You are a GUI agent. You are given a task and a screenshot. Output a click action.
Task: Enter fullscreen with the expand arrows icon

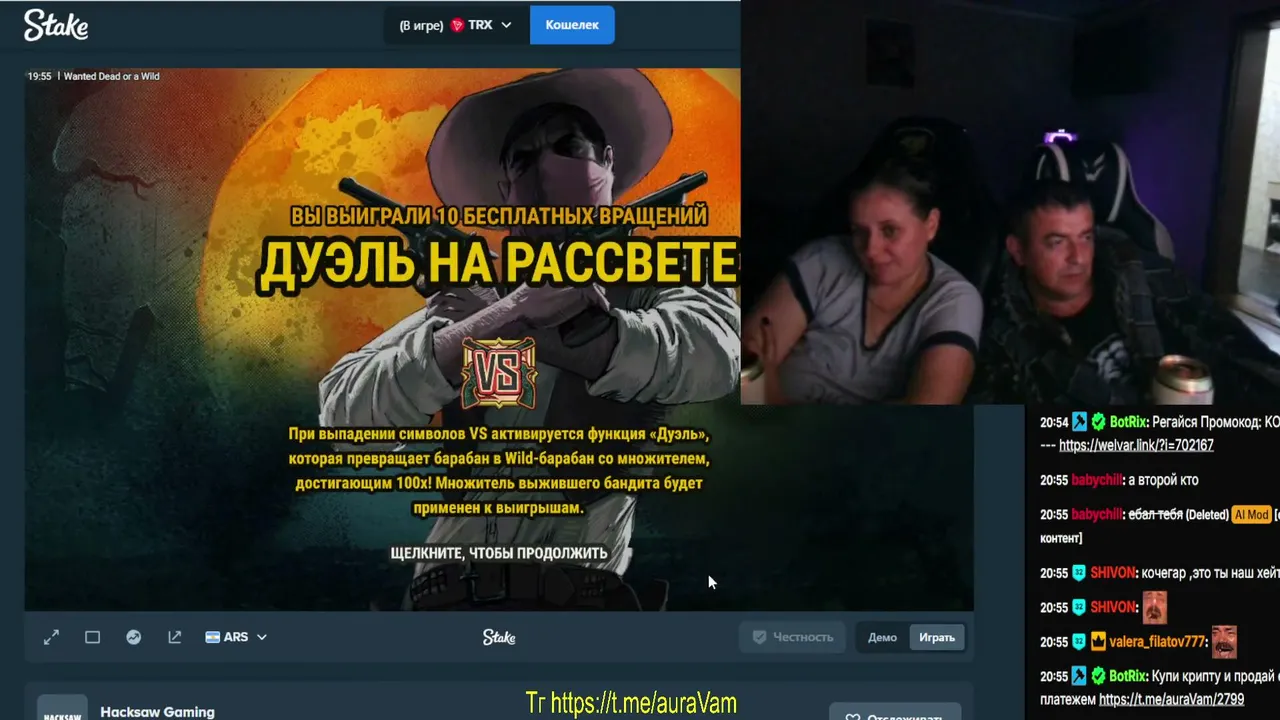52,637
